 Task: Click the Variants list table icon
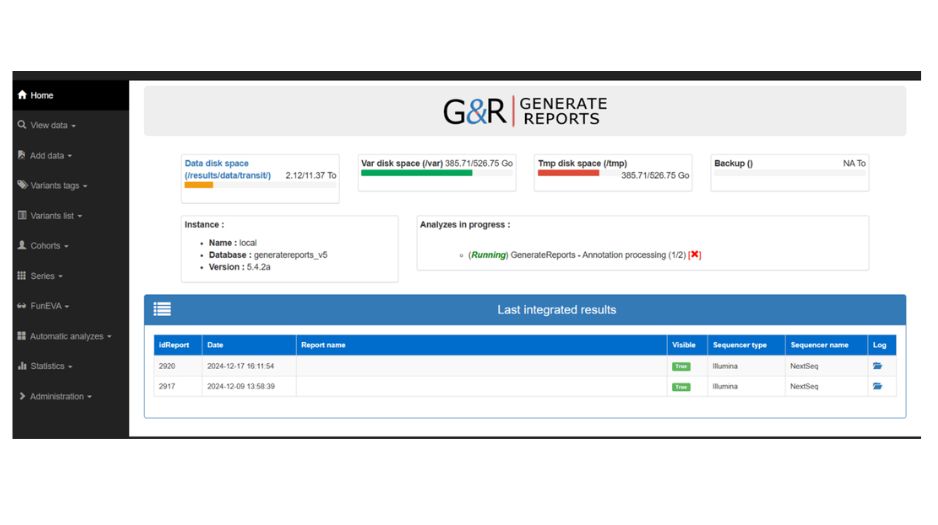click(x=22, y=215)
